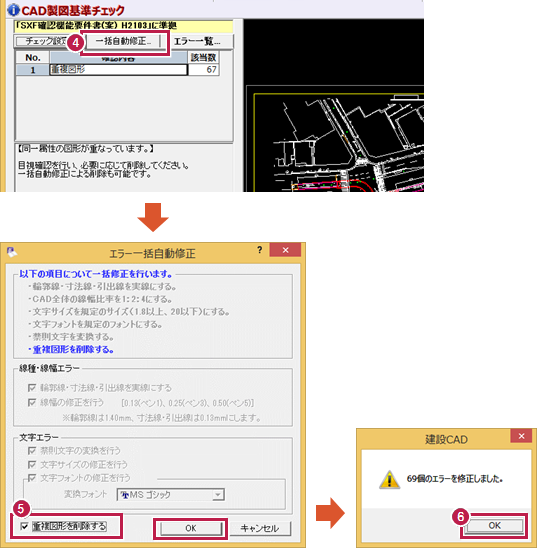Toggle 線幅の修正を行う checkbox
This screenshot has width=537, height=548.
(32, 403)
